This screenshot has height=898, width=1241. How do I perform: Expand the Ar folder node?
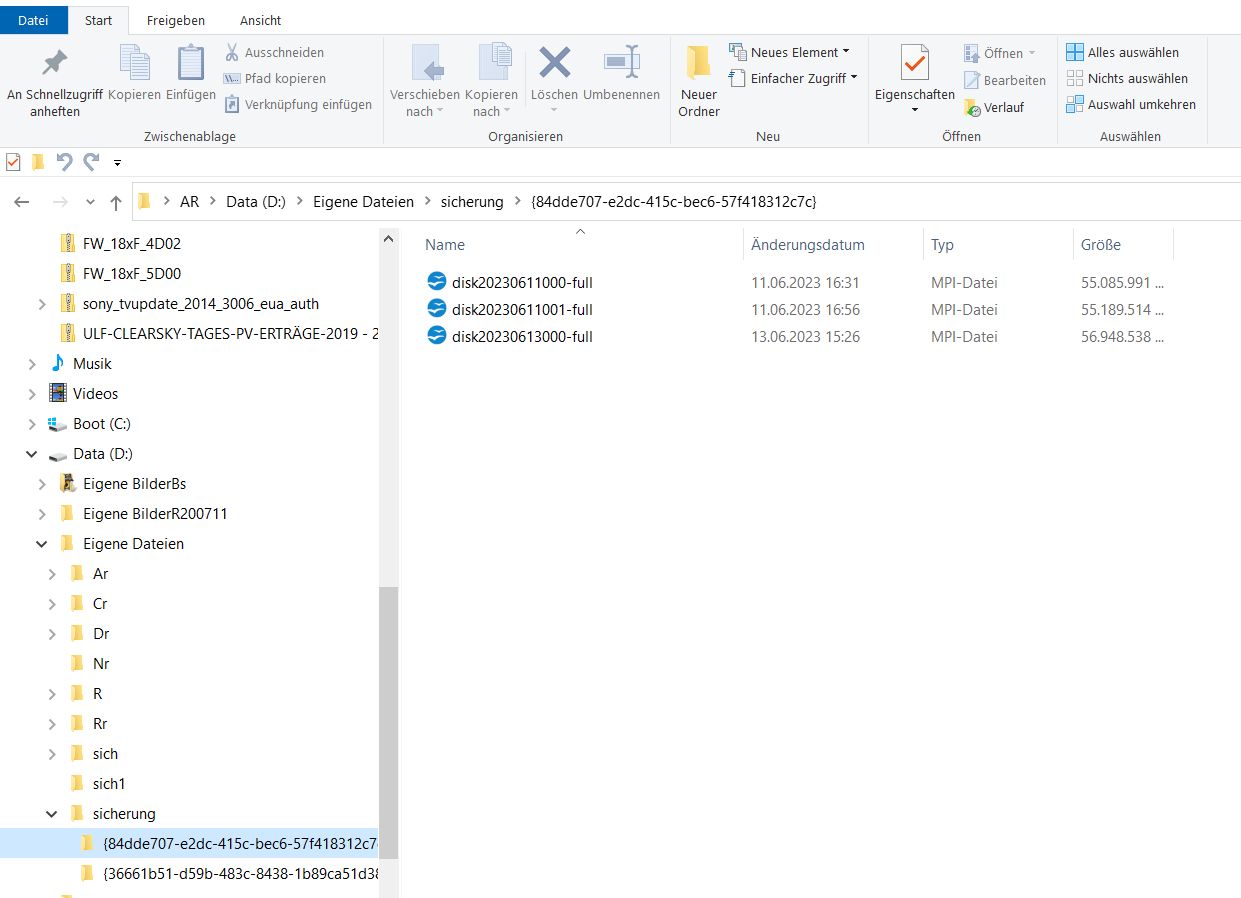[x=51, y=574]
